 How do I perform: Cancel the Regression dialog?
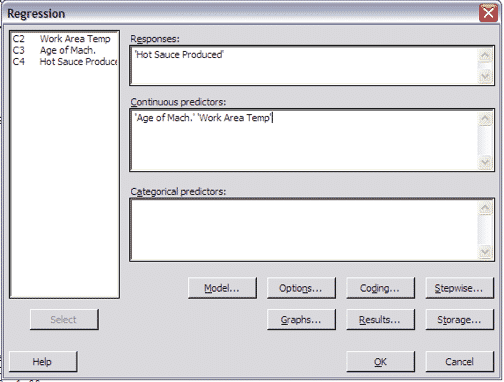[x=459, y=362]
